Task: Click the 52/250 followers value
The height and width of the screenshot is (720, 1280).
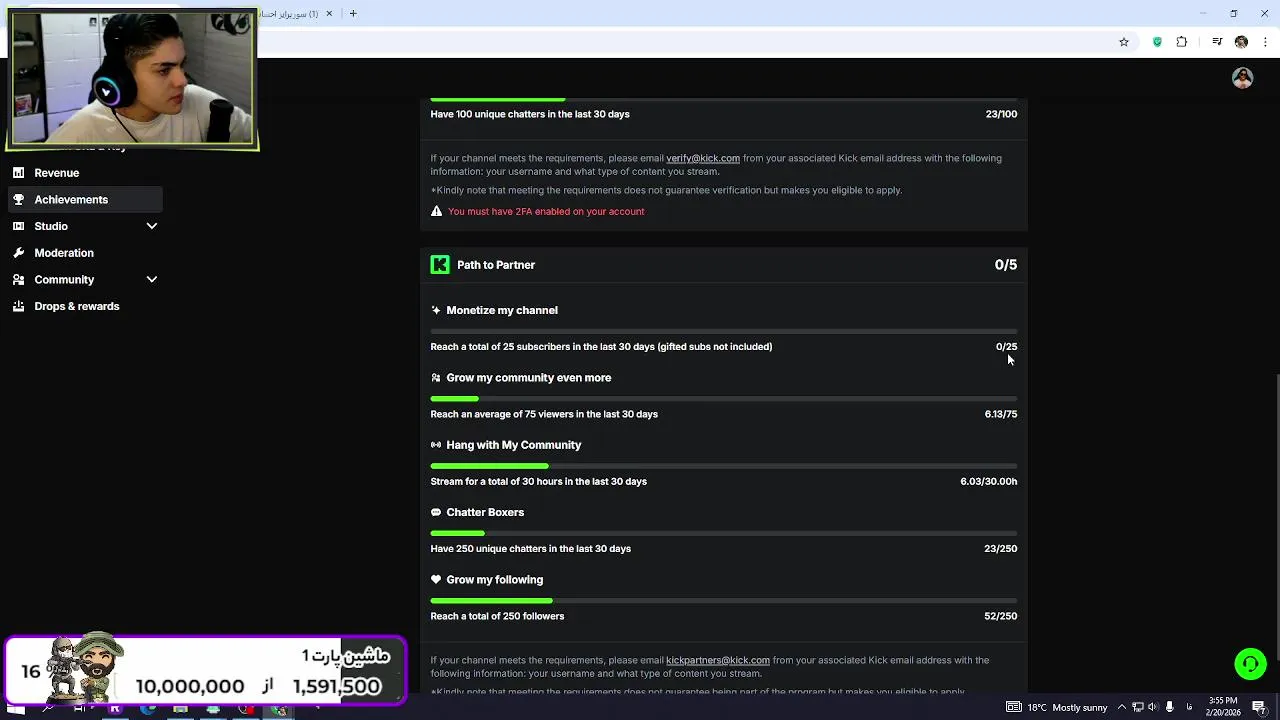Action: (1001, 616)
